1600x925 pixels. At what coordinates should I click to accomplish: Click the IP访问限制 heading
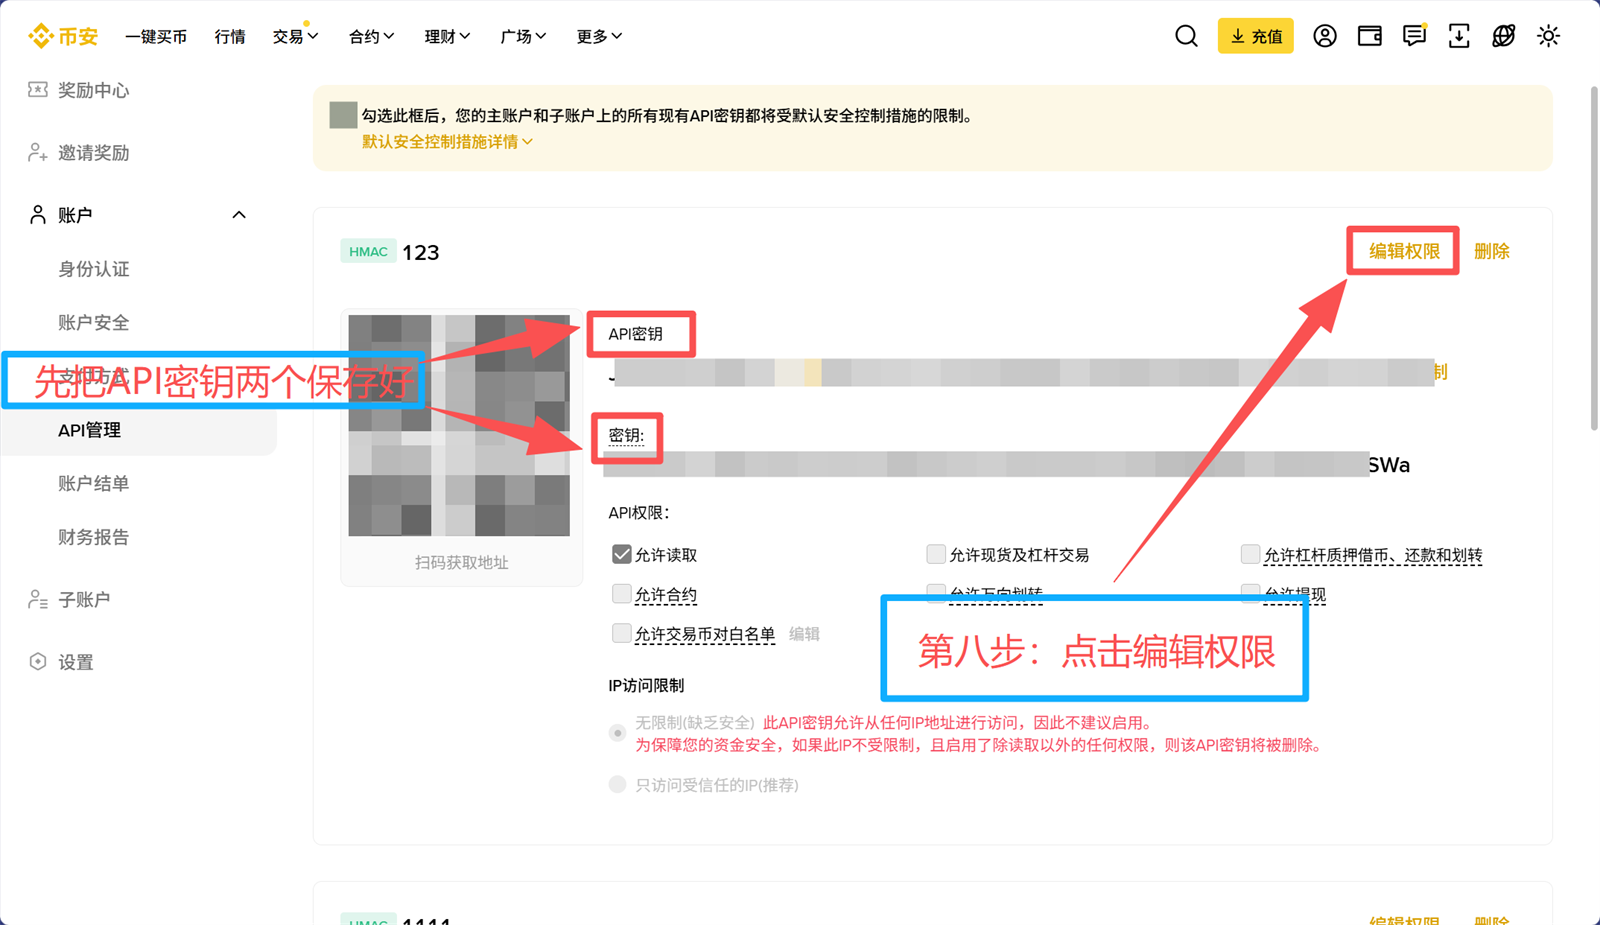[x=646, y=686]
